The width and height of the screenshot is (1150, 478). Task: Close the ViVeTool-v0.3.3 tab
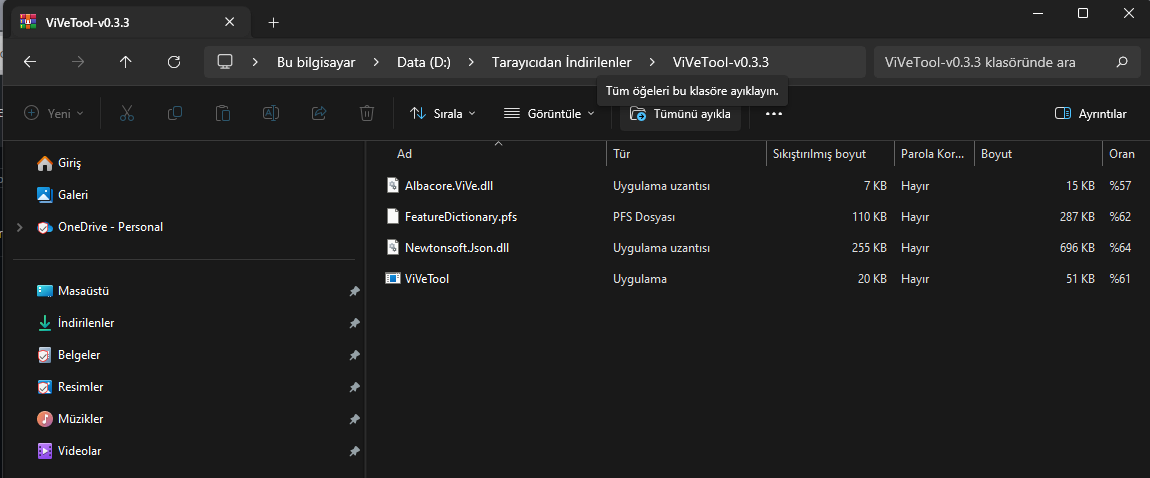click(230, 22)
